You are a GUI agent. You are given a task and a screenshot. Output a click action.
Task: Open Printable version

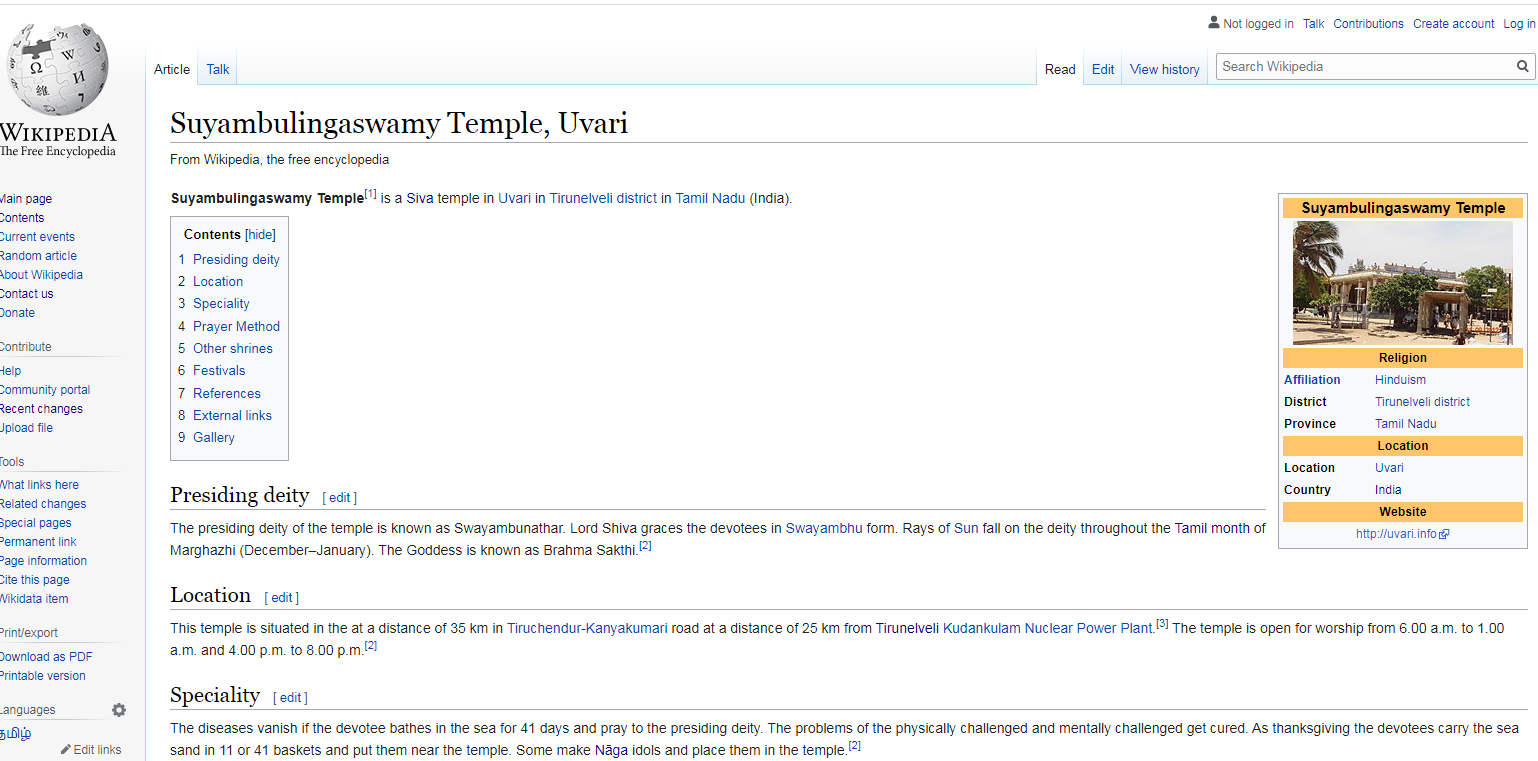tap(43, 676)
